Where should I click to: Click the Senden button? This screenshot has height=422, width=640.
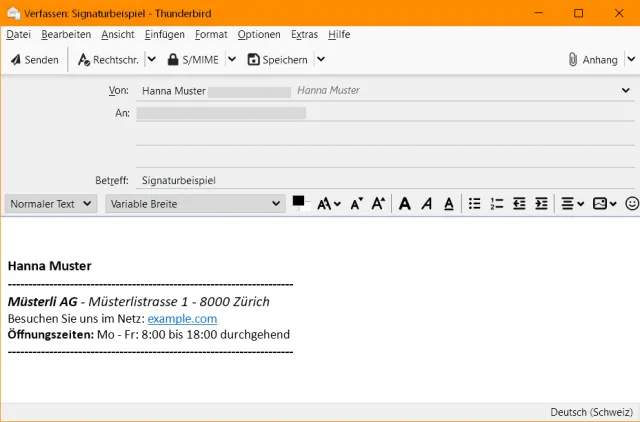point(34,60)
